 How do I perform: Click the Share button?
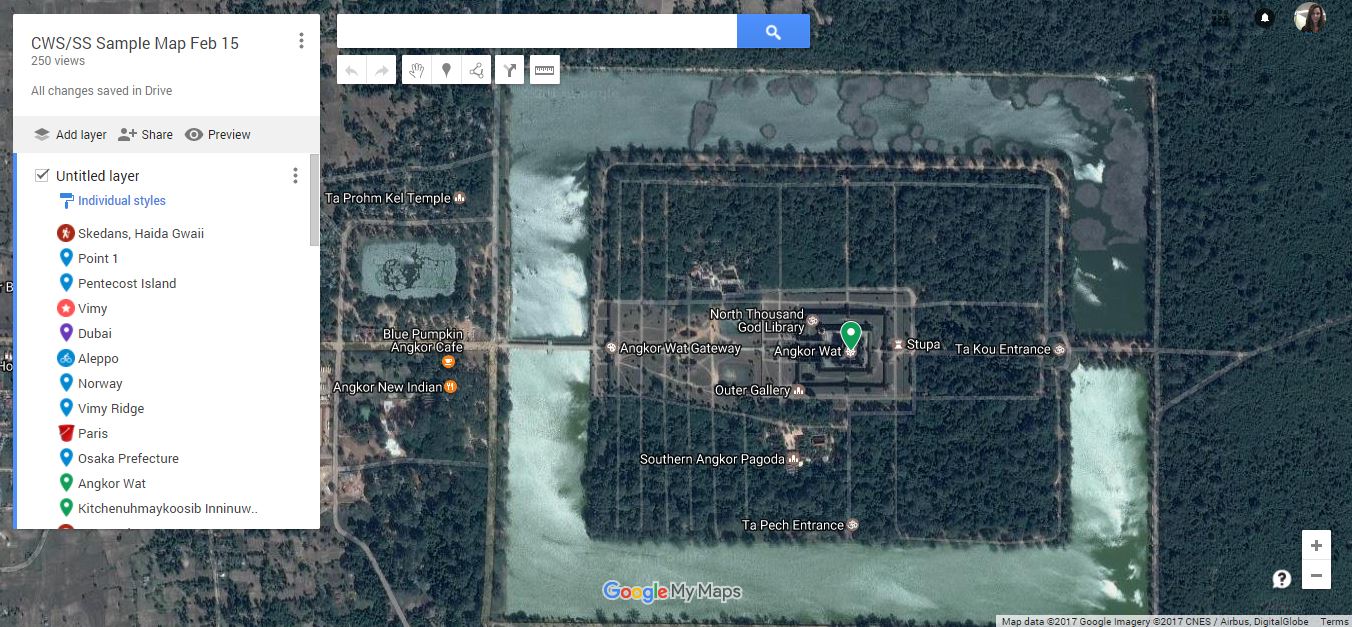point(146,135)
